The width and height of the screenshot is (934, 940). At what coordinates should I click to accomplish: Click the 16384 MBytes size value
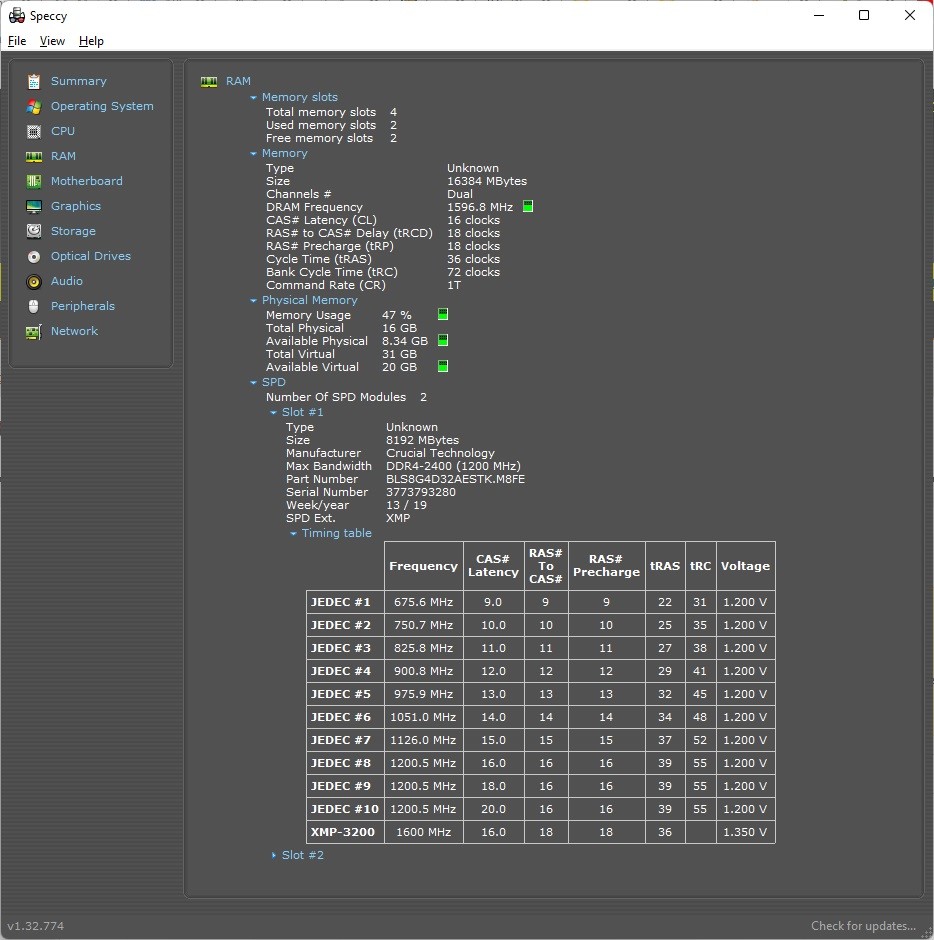click(x=487, y=181)
